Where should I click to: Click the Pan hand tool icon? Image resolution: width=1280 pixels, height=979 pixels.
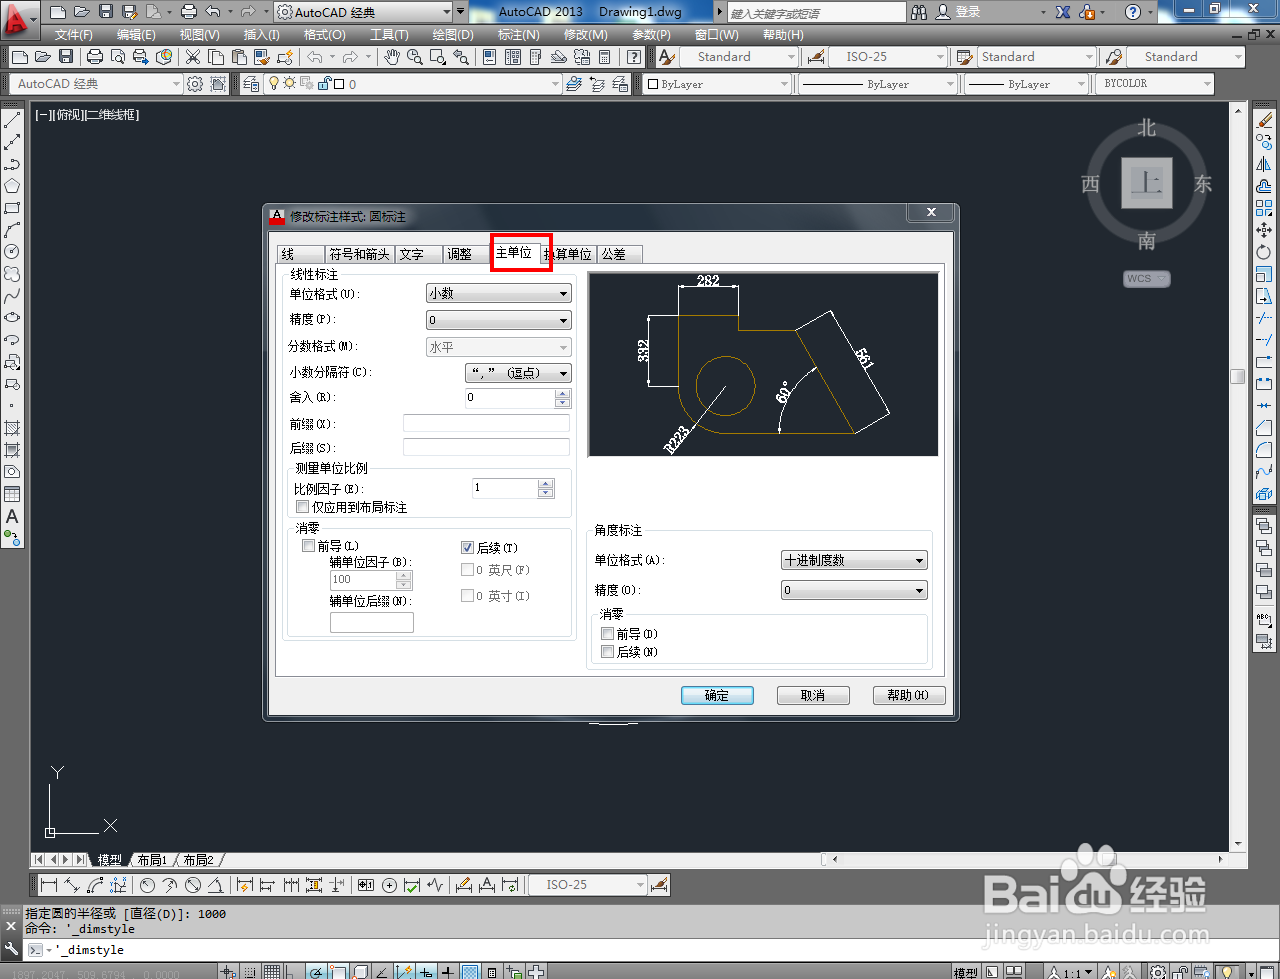tap(392, 57)
